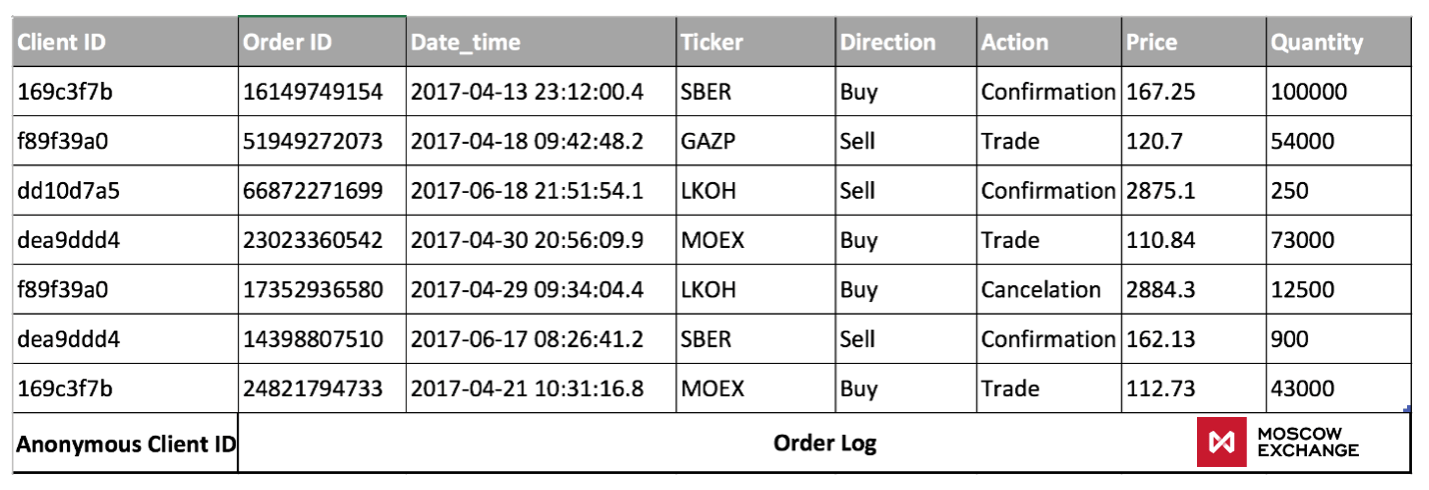Click the Cancelation action cell
This screenshot has width=1429, height=490.
click(x=1049, y=290)
